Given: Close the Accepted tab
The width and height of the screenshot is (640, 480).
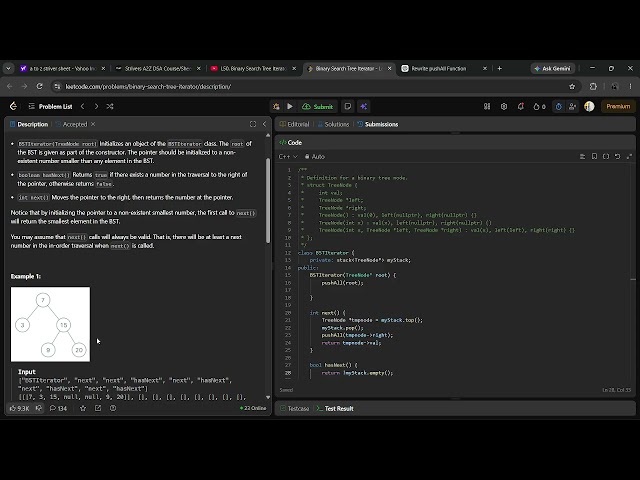Looking at the screenshot, I should click(x=93, y=124).
